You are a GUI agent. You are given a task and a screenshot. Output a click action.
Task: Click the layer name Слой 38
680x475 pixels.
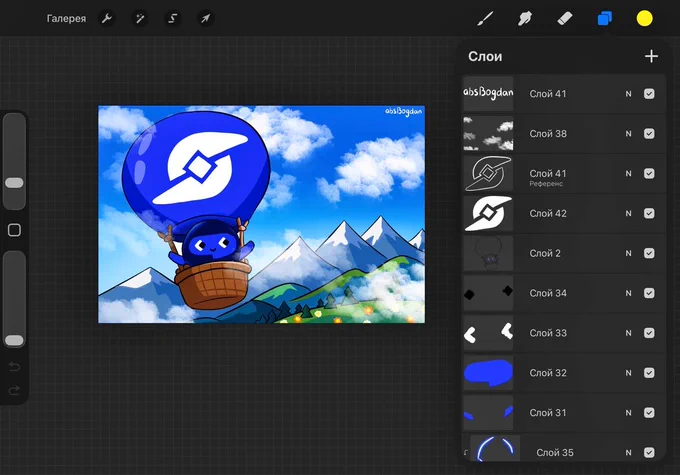(x=548, y=134)
